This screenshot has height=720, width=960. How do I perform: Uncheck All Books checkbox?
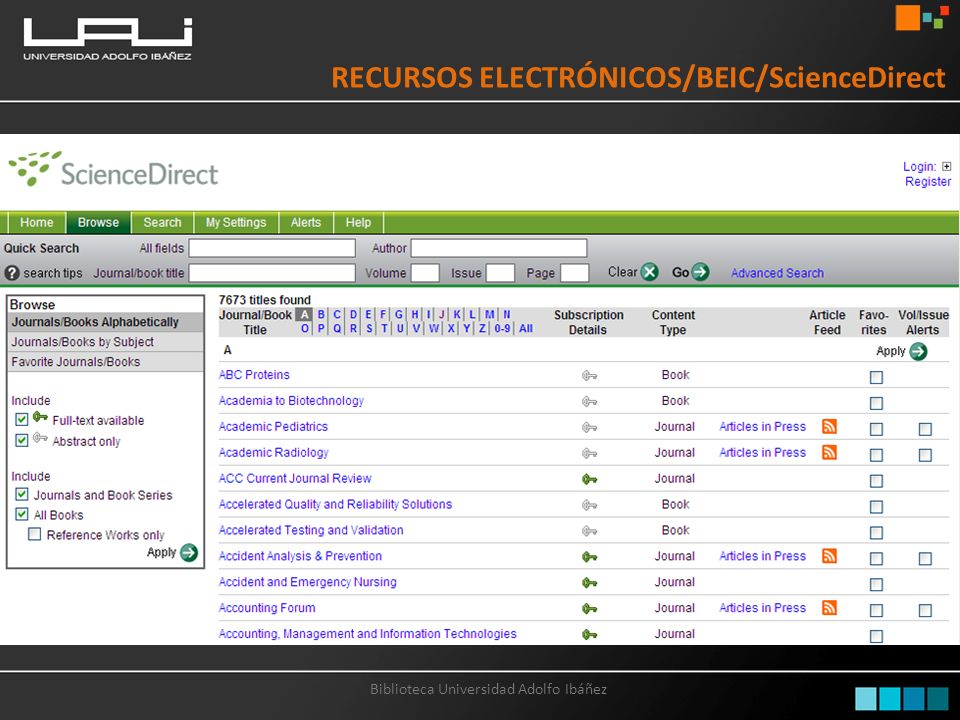tap(21, 514)
